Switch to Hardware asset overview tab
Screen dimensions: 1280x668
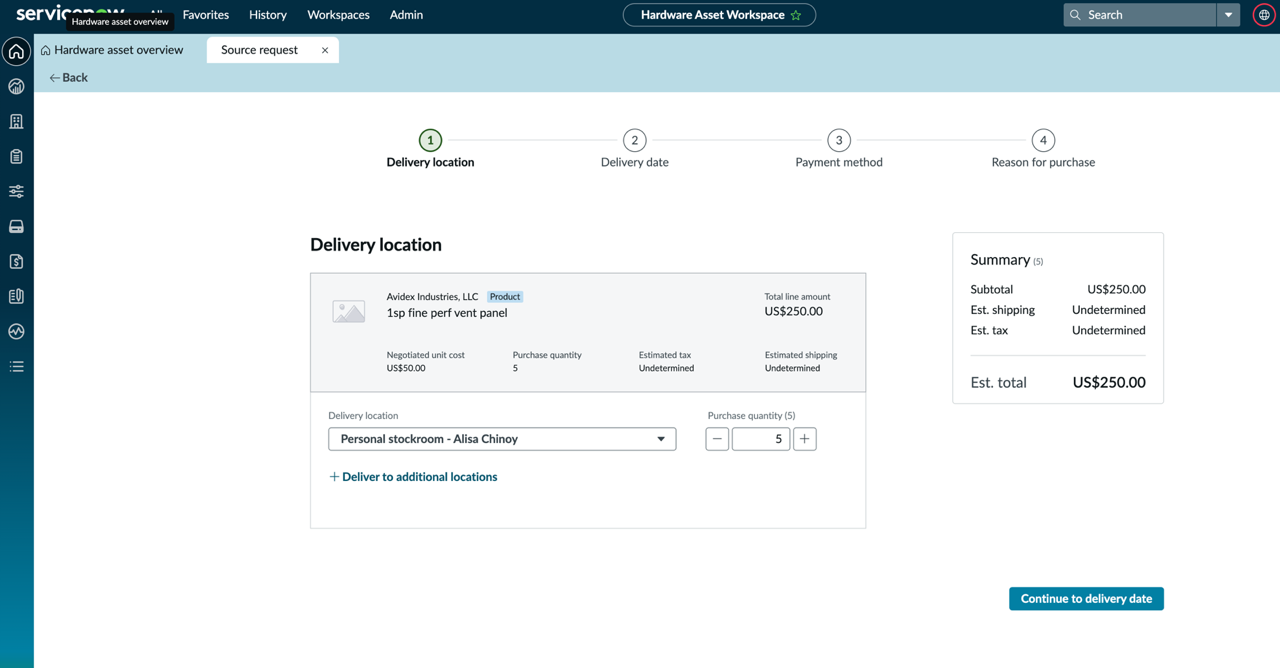click(112, 50)
